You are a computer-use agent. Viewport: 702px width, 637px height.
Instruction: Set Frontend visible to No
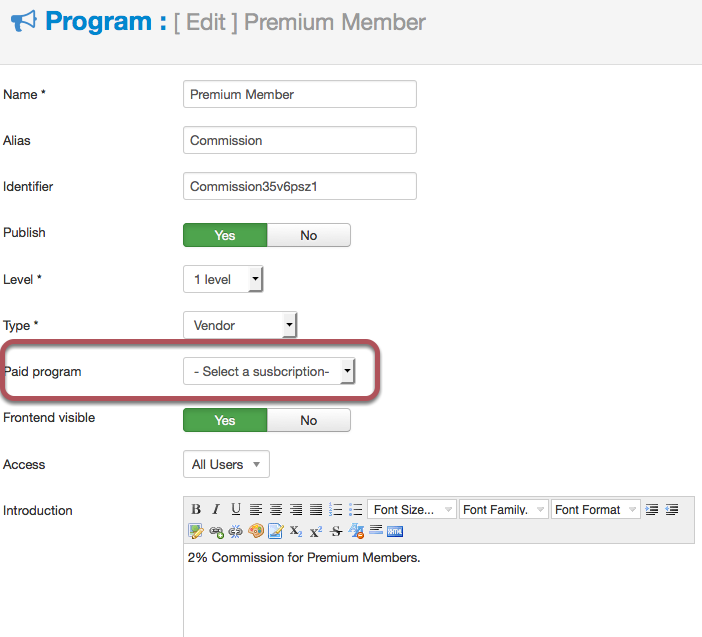308,420
